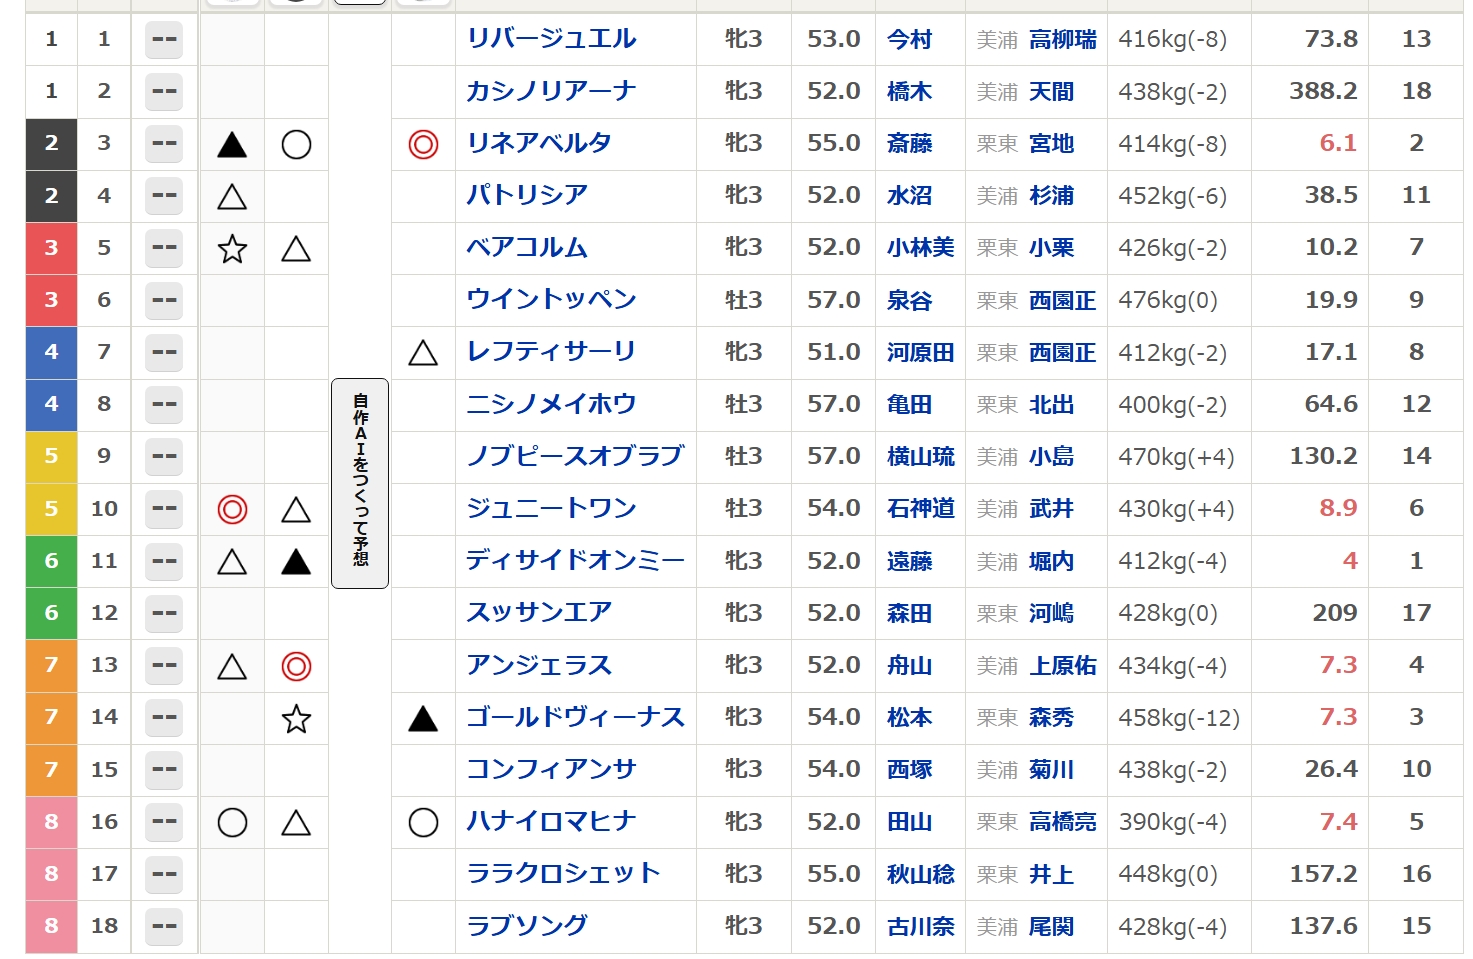This screenshot has width=1473, height=959.
Task: Open the mark selector for horse number 9
Action: pyautogui.click(x=164, y=457)
